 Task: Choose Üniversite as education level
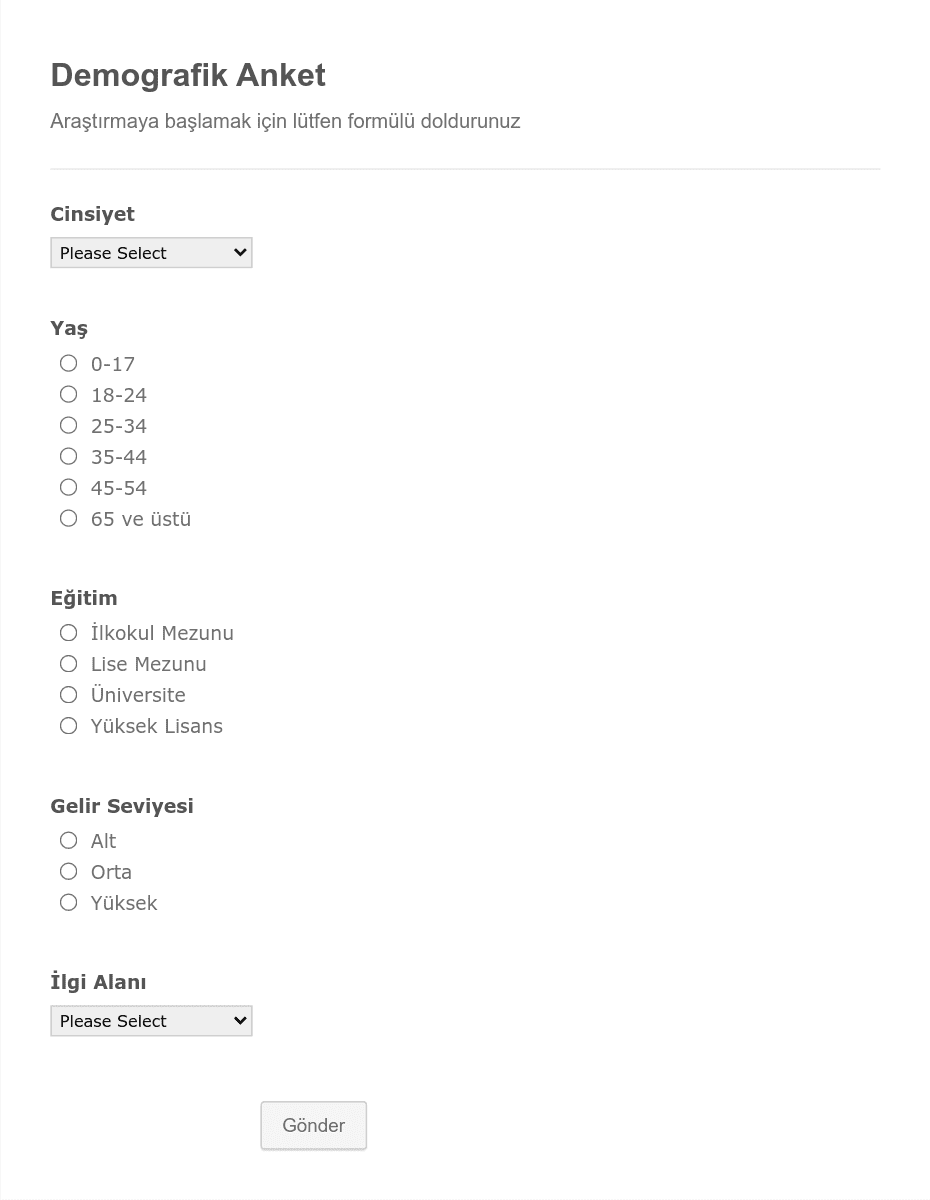pos(68,694)
